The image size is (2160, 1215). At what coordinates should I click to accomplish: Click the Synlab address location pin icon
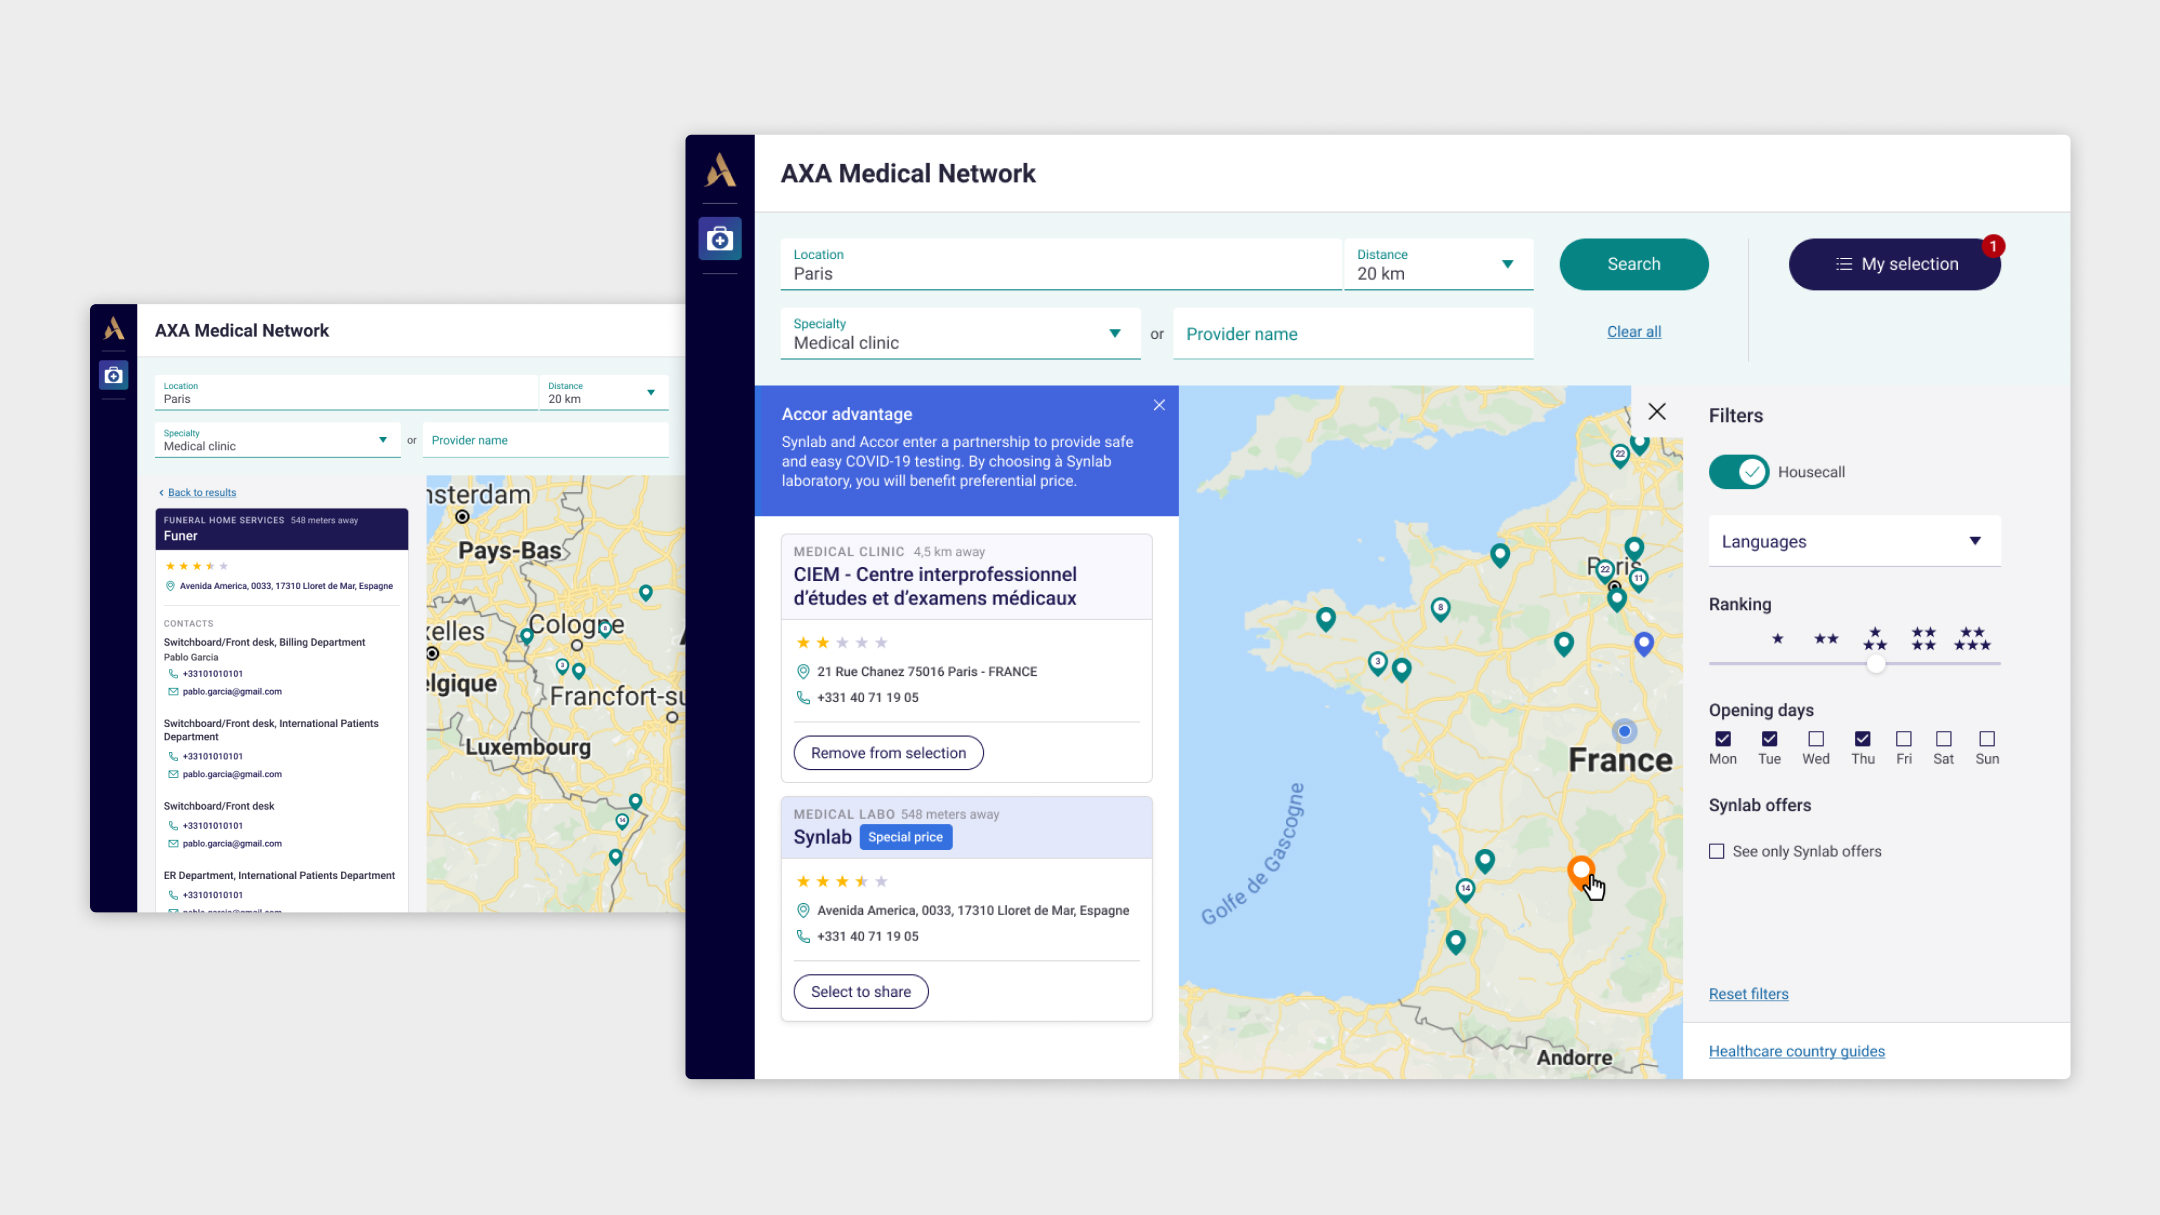point(802,911)
